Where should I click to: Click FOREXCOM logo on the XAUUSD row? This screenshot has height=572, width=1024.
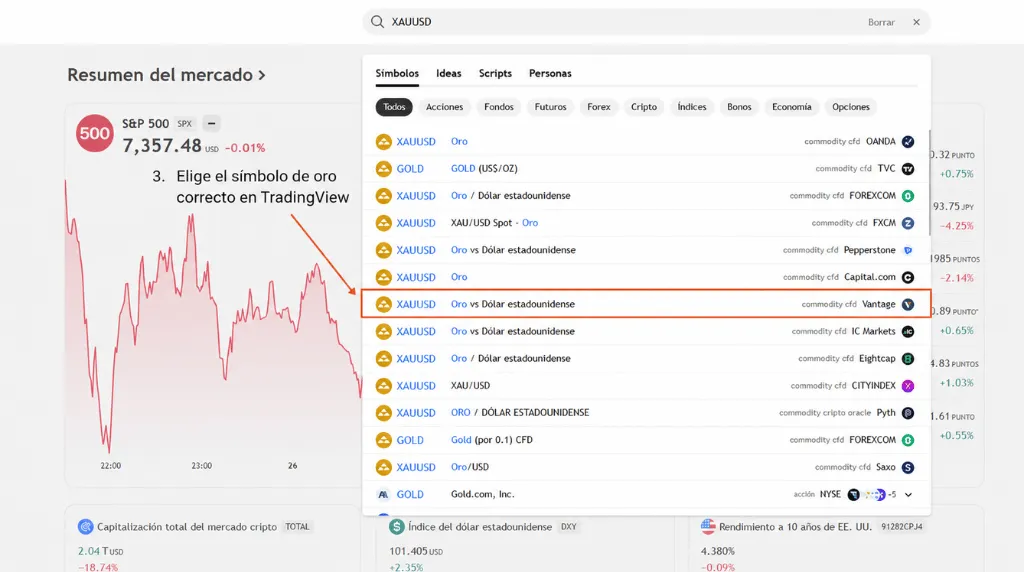click(x=908, y=196)
